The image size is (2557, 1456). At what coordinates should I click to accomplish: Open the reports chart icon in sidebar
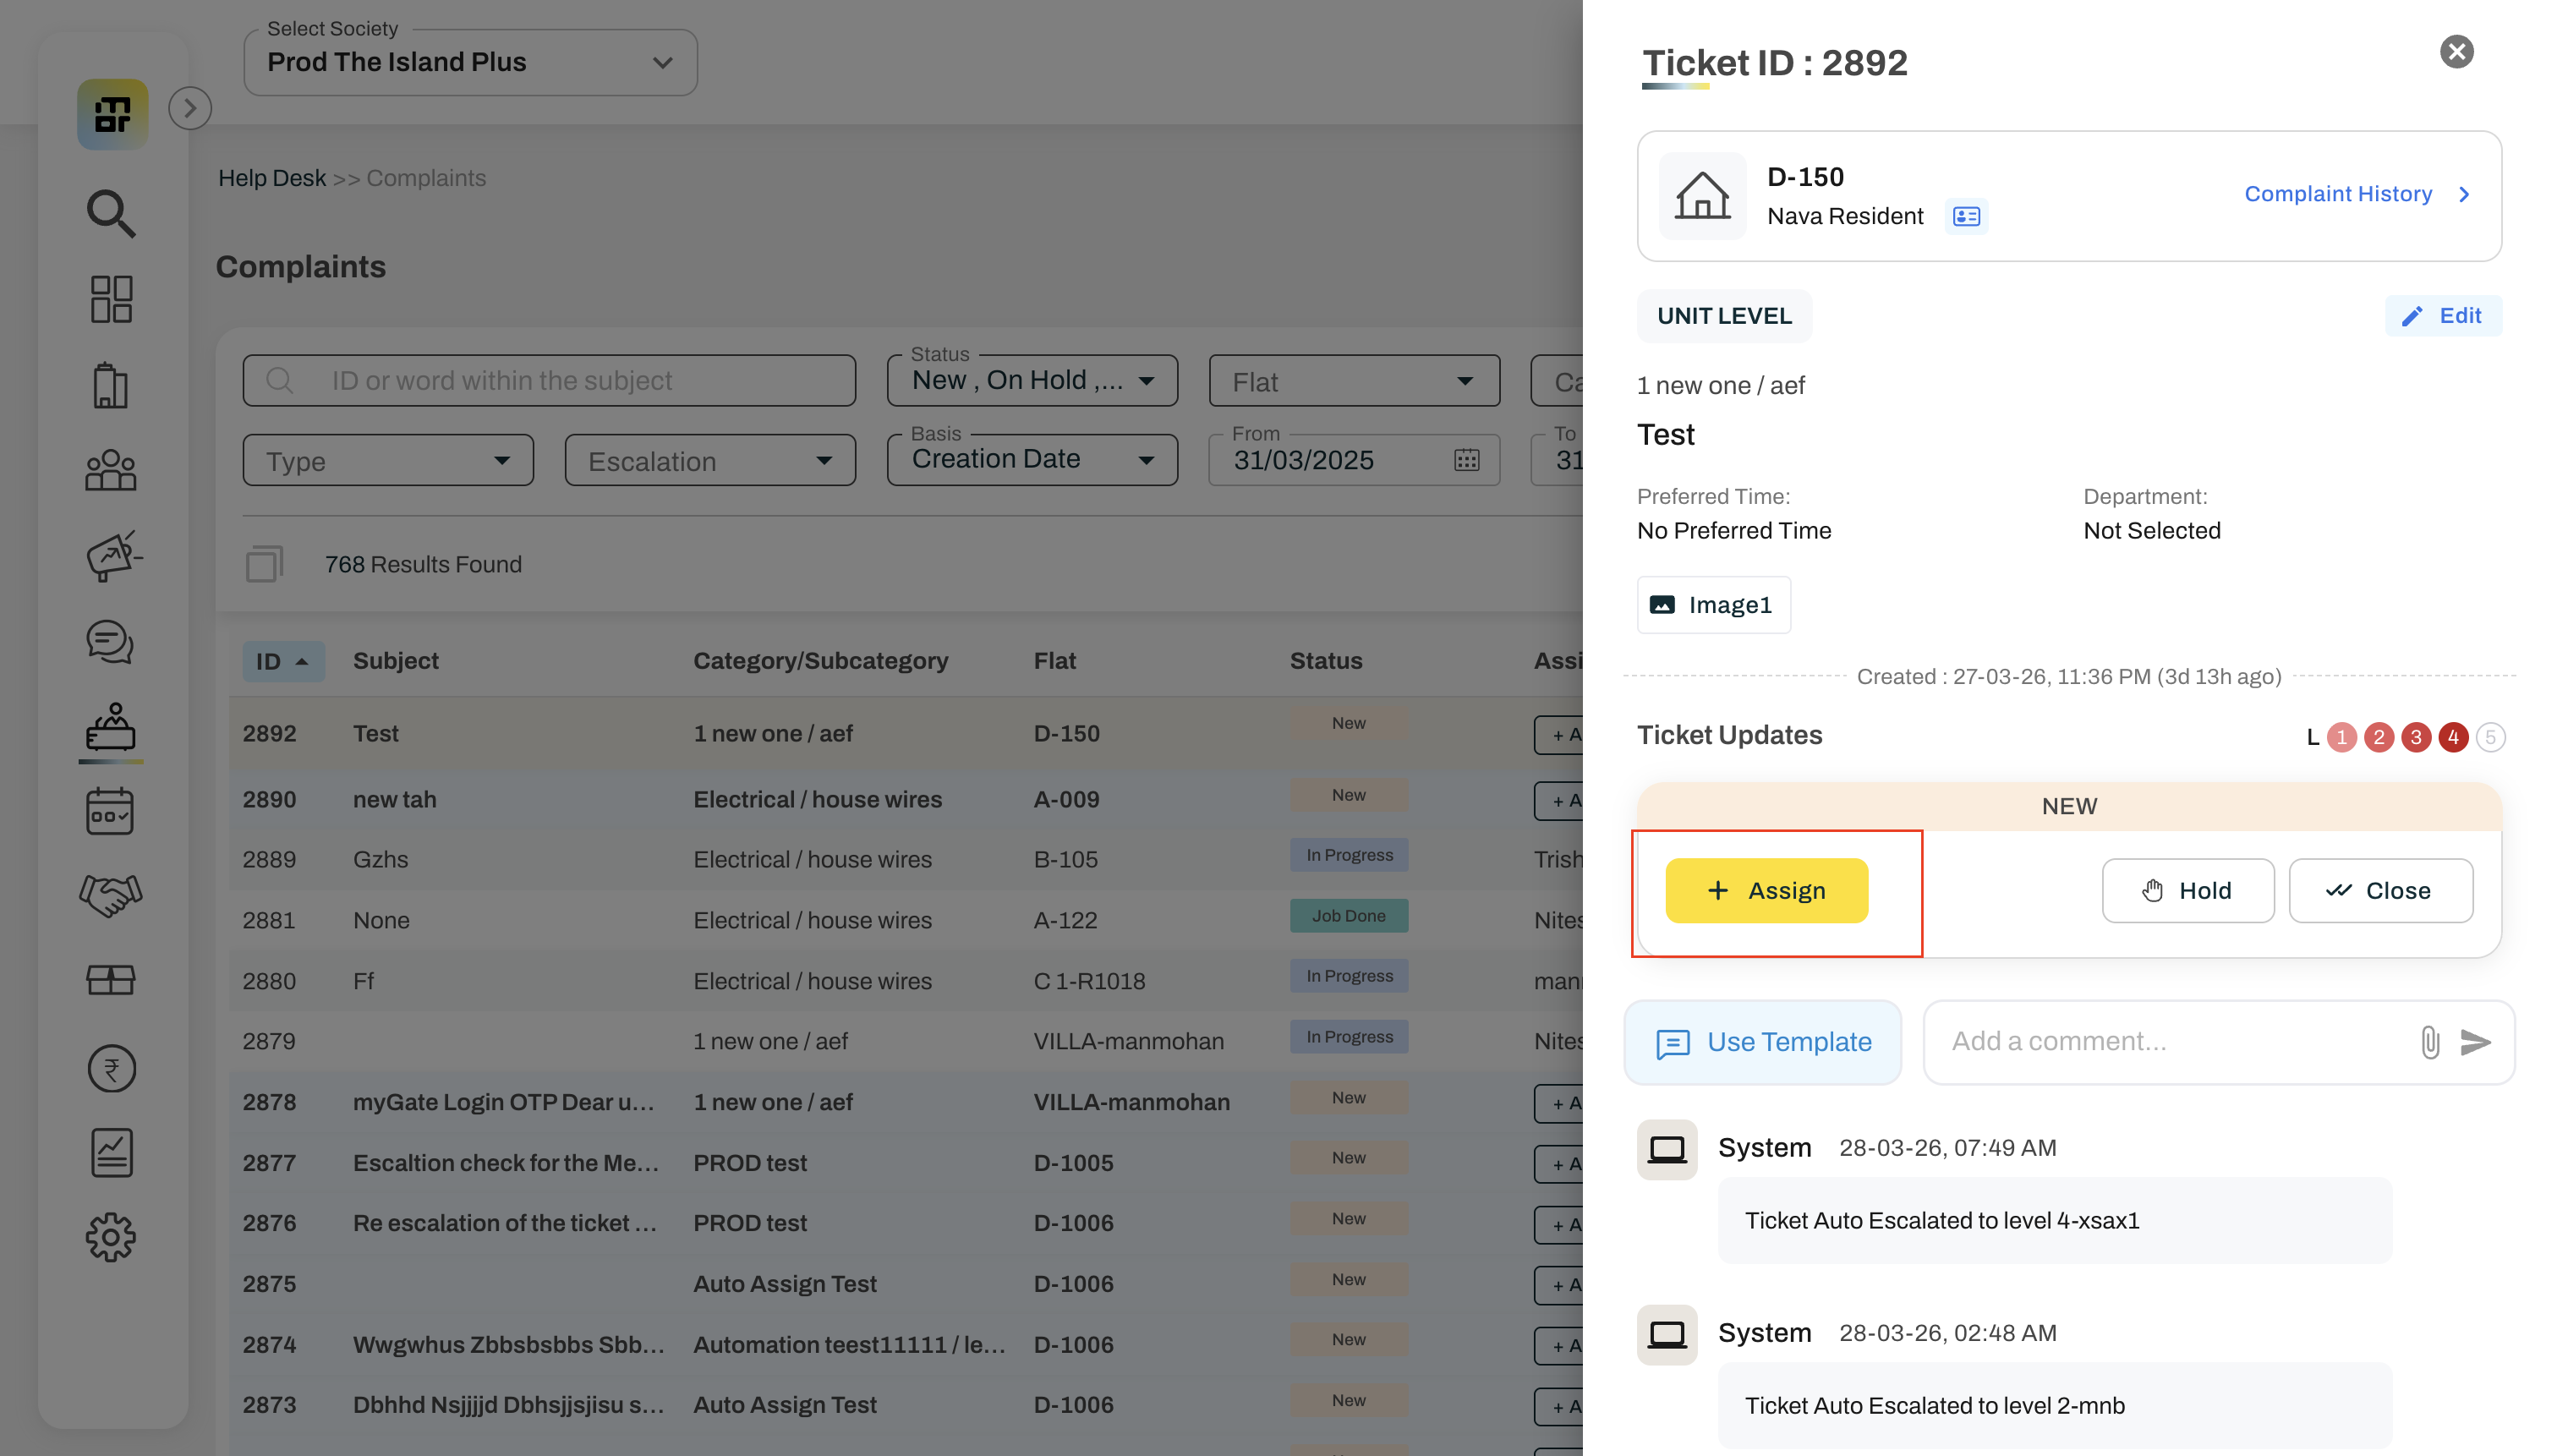tap(111, 1153)
